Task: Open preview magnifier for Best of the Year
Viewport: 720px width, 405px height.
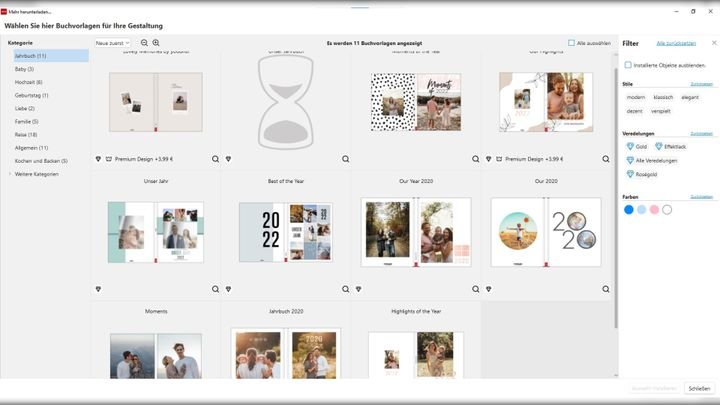Action: tap(345, 288)
